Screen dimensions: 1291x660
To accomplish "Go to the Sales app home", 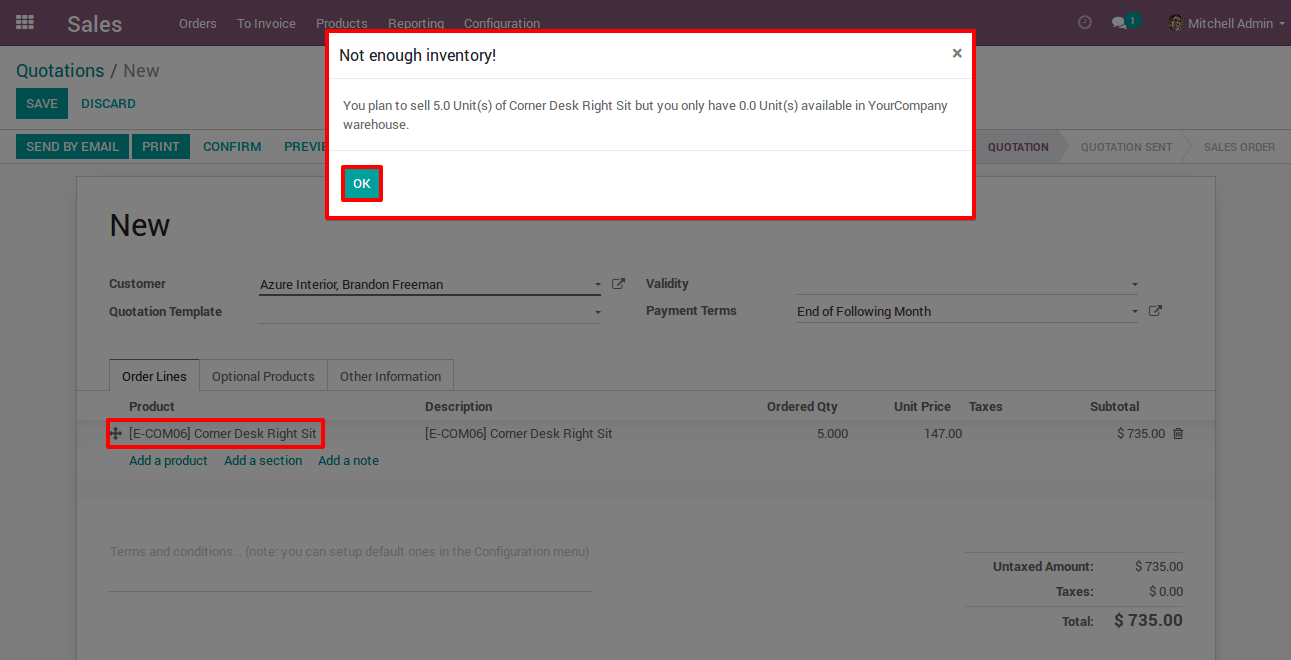I will tap(95, 23).
